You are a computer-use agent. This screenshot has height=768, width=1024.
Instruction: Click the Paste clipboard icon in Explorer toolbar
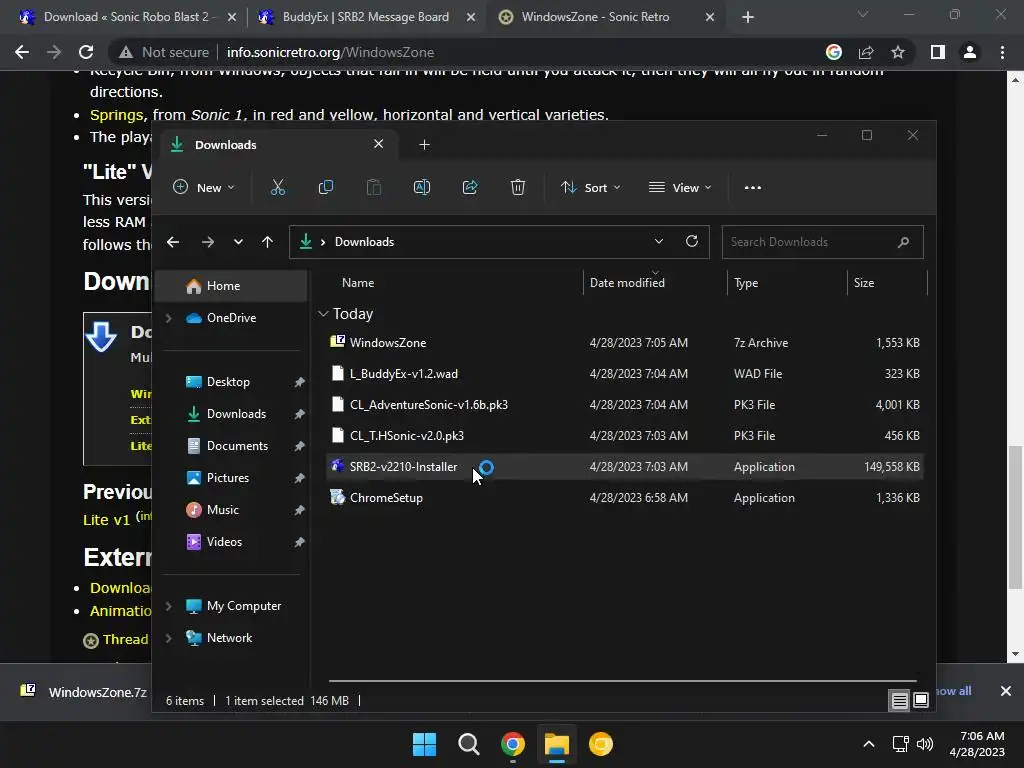[x=374, y=187]
